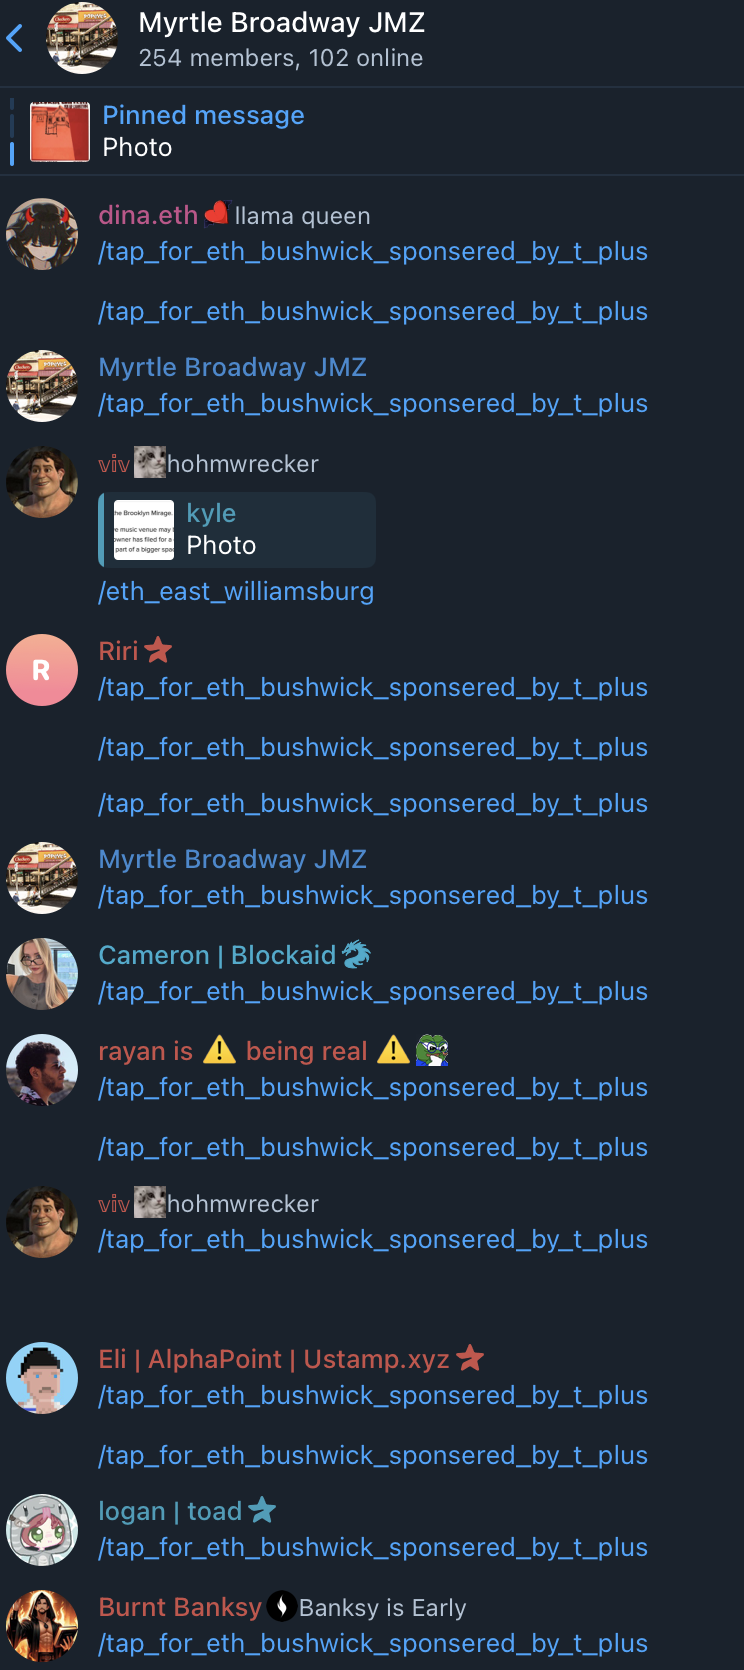Click the dina.eth sender name
The width and height of the screenshot is (744, 1670).
(x=148, y=215)
